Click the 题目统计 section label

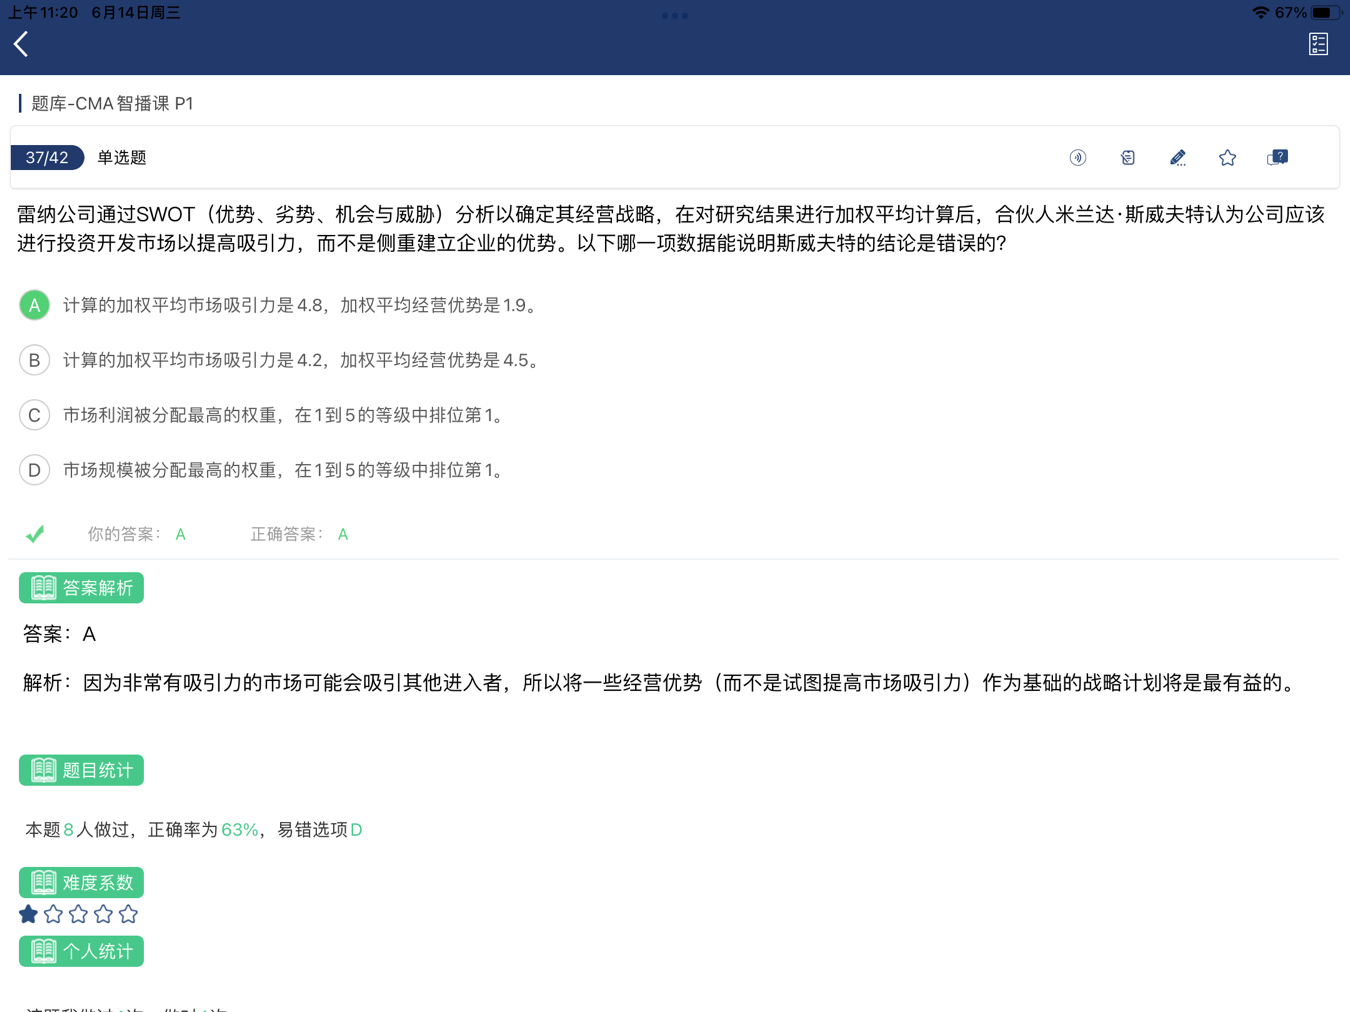[81, 770]
